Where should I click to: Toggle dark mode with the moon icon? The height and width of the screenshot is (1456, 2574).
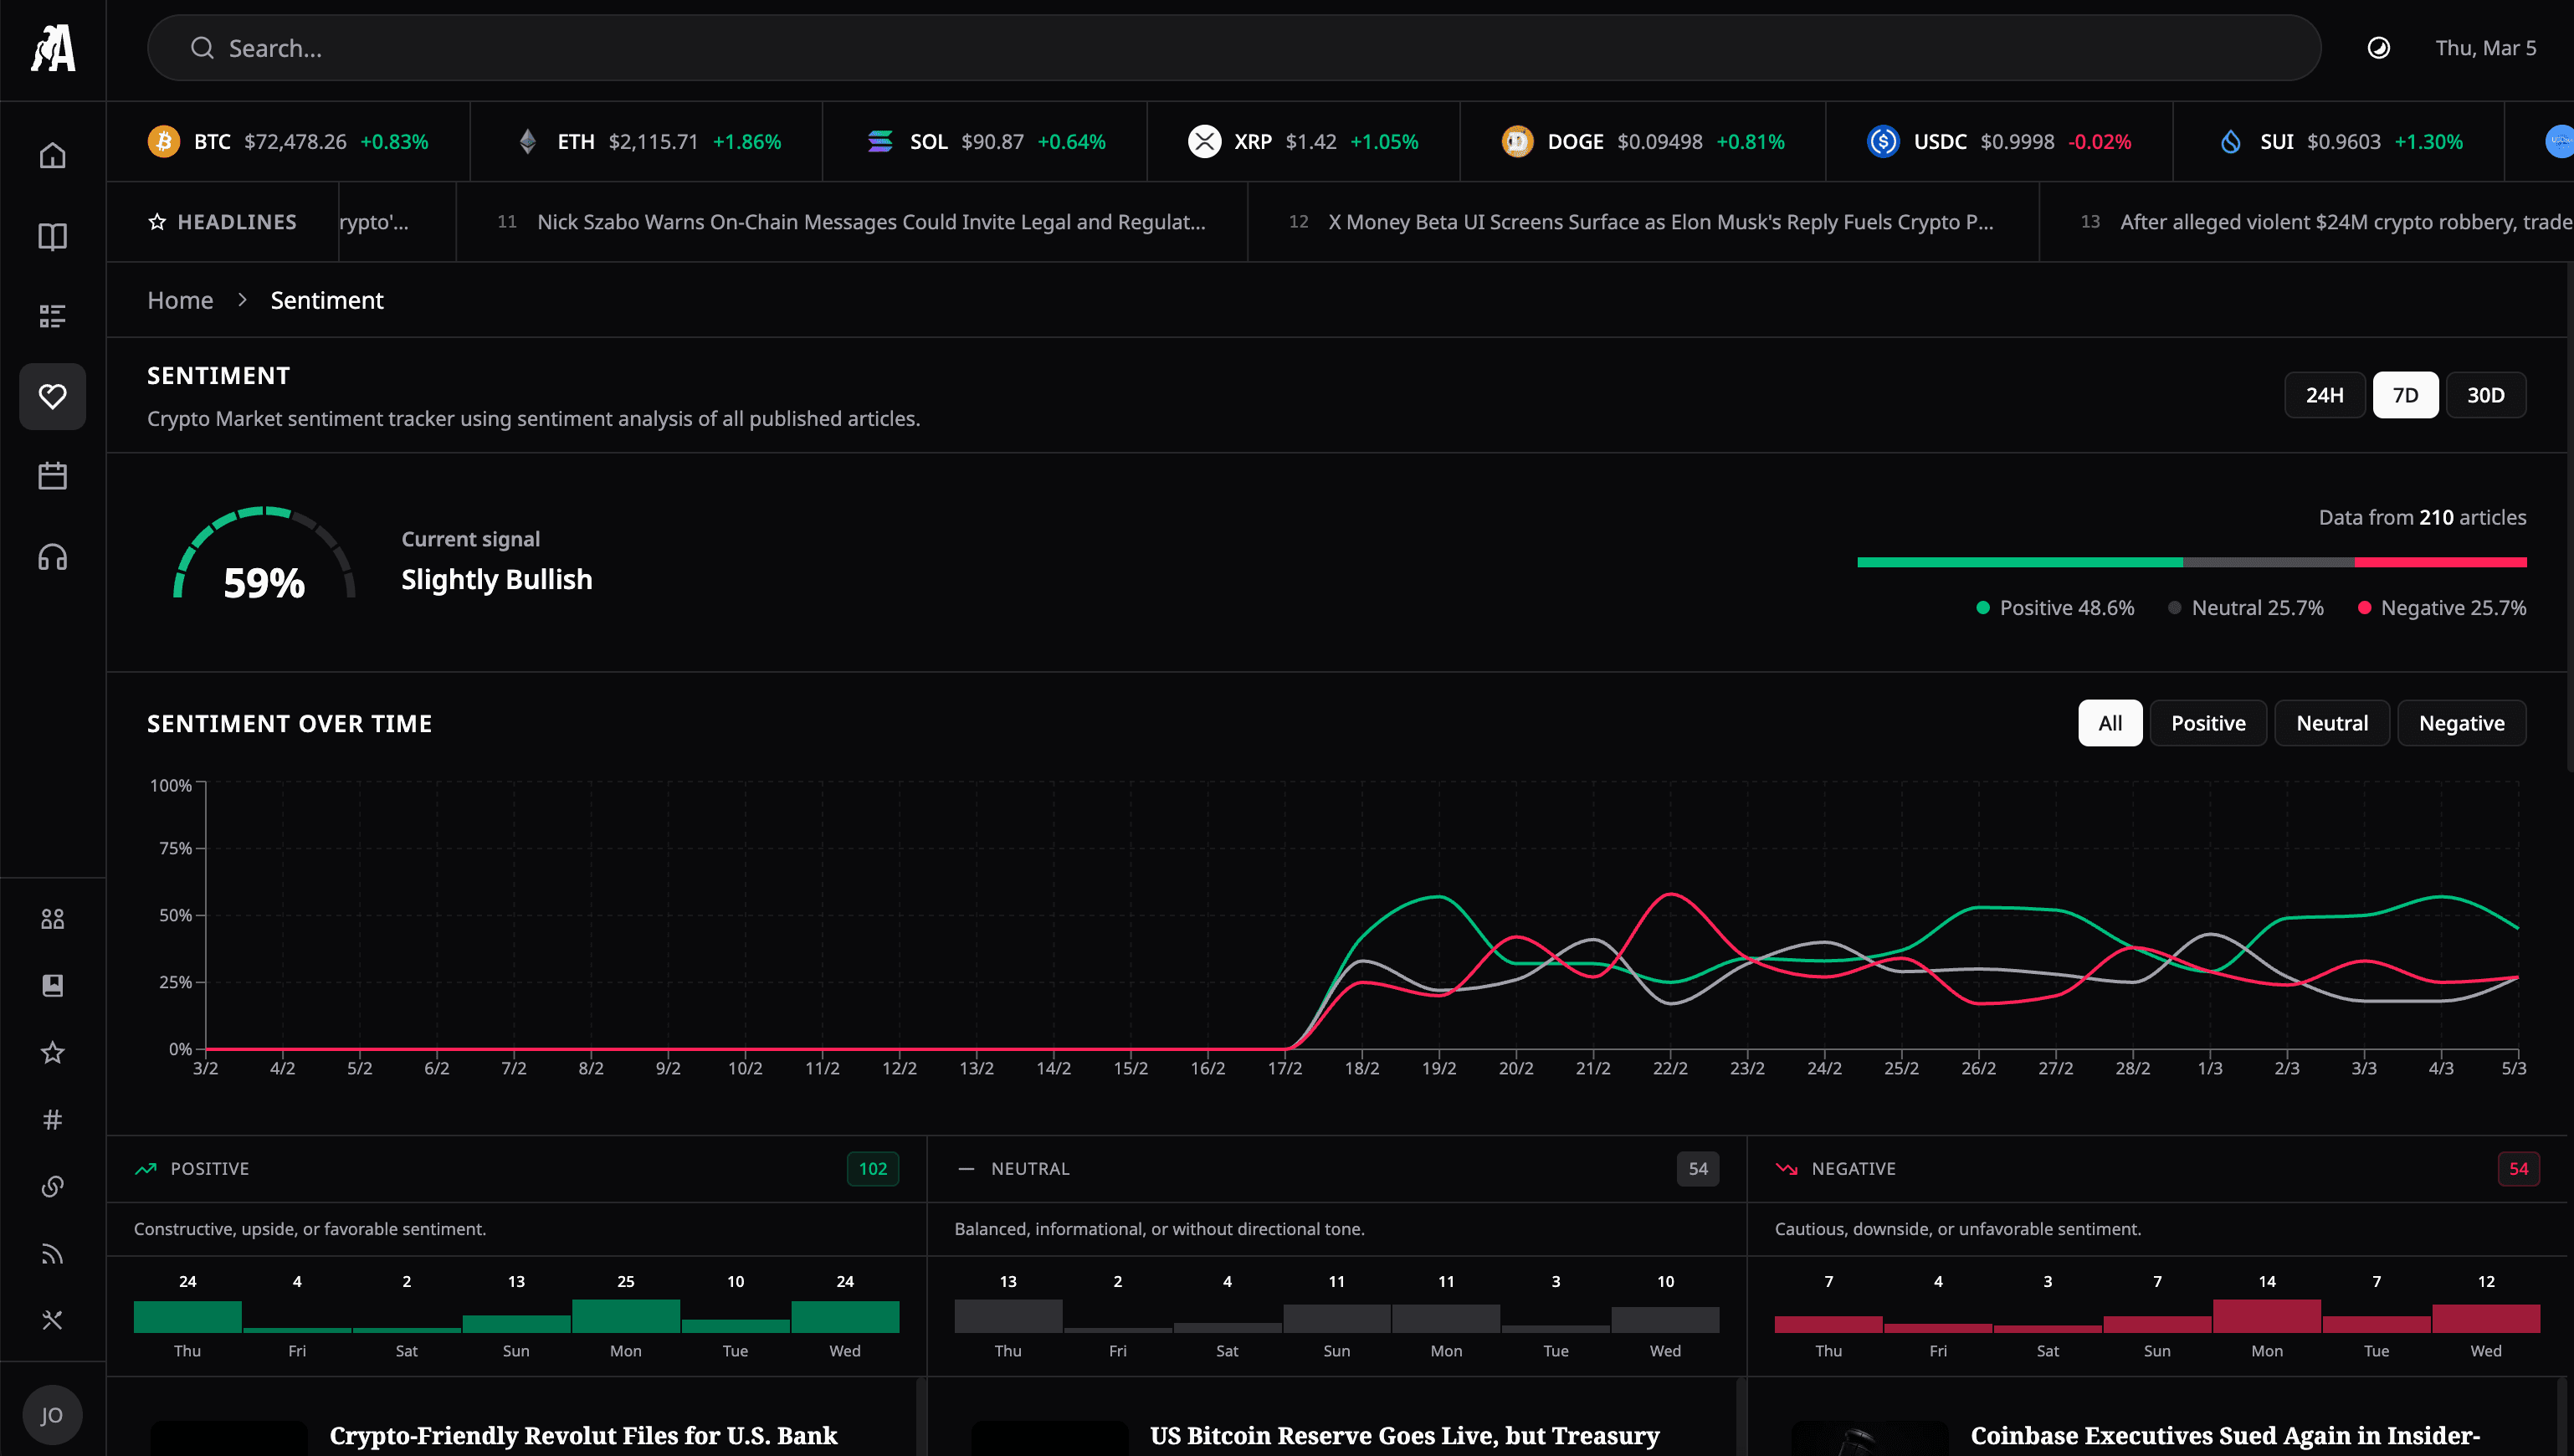[2378, 47]
